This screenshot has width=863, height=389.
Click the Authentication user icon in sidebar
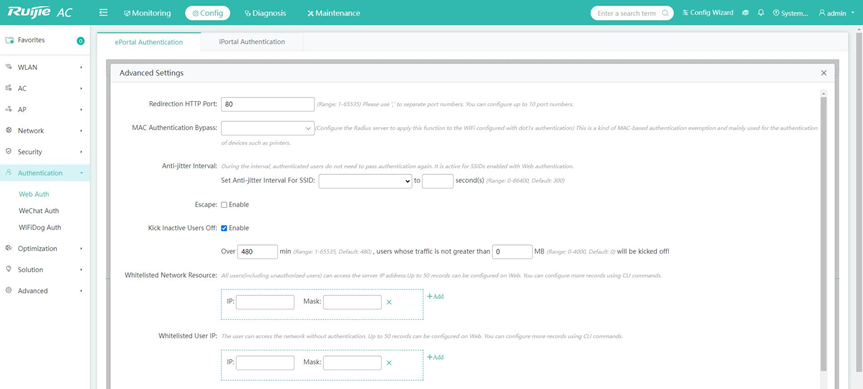(x=8, y=173)
